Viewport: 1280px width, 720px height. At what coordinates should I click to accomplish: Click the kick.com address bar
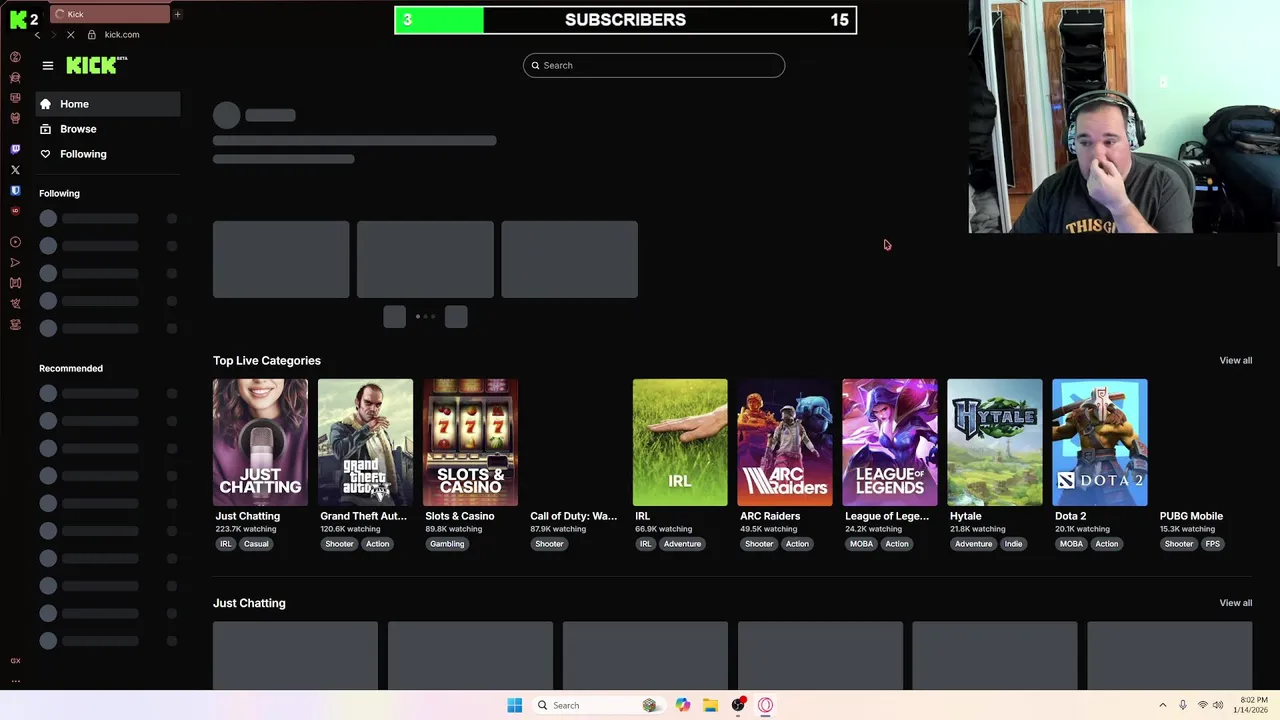(x=122, y=35)
